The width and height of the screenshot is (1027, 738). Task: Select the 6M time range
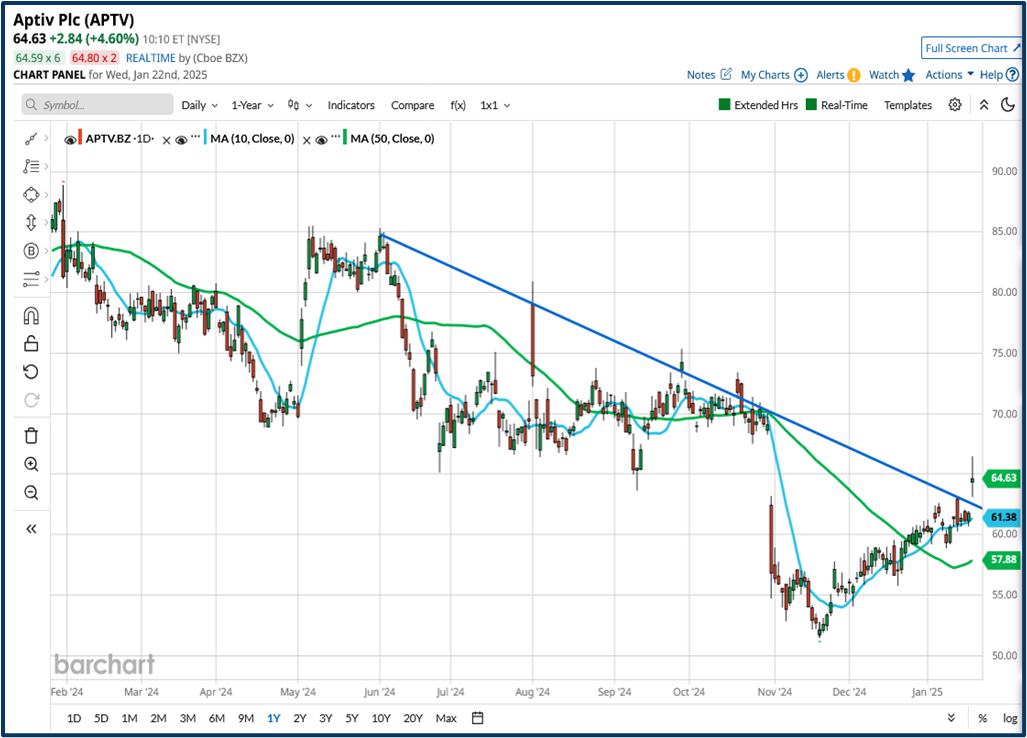click(x=216, y=718)
